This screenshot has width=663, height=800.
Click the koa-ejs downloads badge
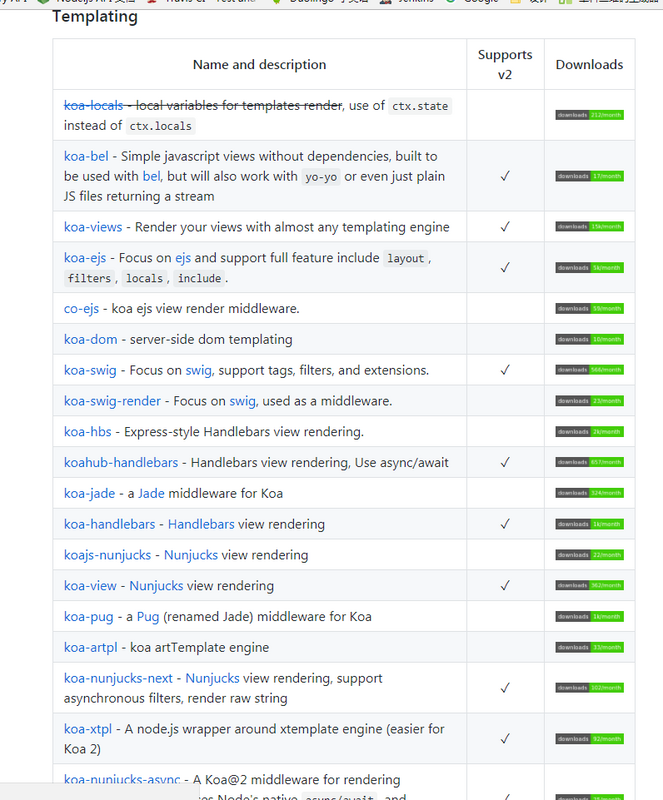click(x=589, y=268)
